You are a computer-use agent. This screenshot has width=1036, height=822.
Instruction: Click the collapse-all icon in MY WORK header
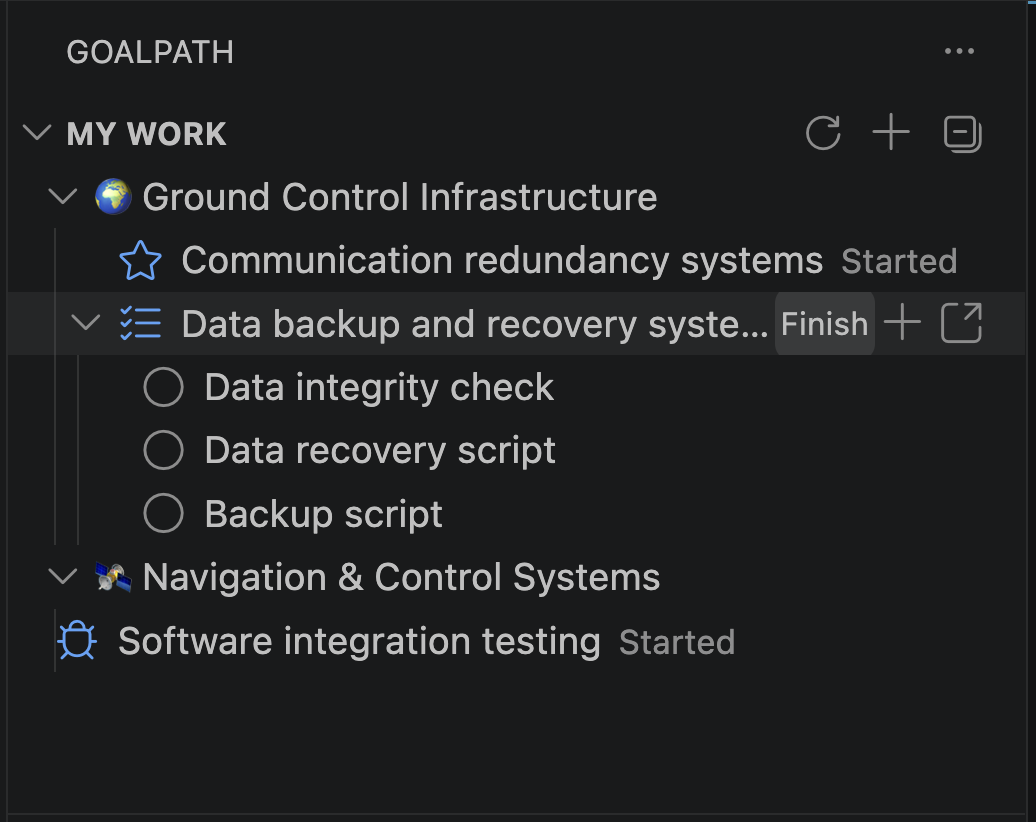pos(961,134)
